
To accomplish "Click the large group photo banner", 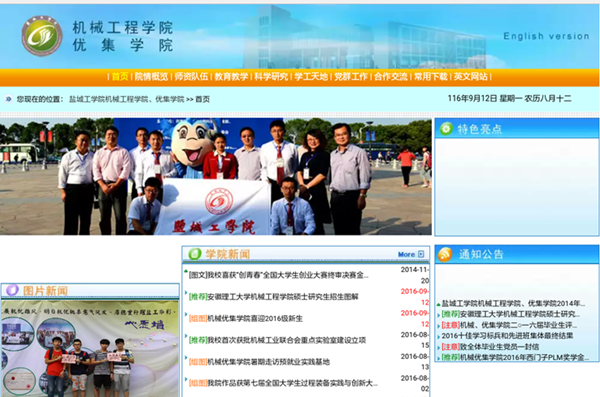I will [216, 176].
